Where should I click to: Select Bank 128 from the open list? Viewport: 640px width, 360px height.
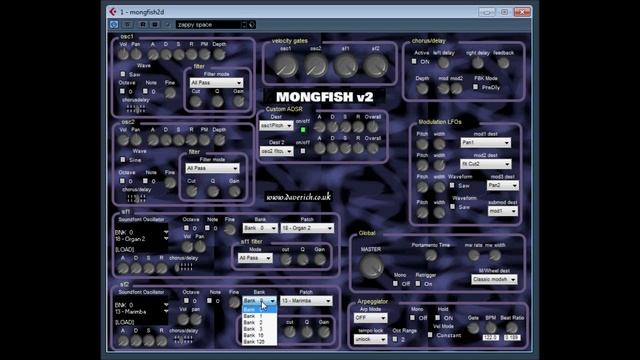[259, 342]
